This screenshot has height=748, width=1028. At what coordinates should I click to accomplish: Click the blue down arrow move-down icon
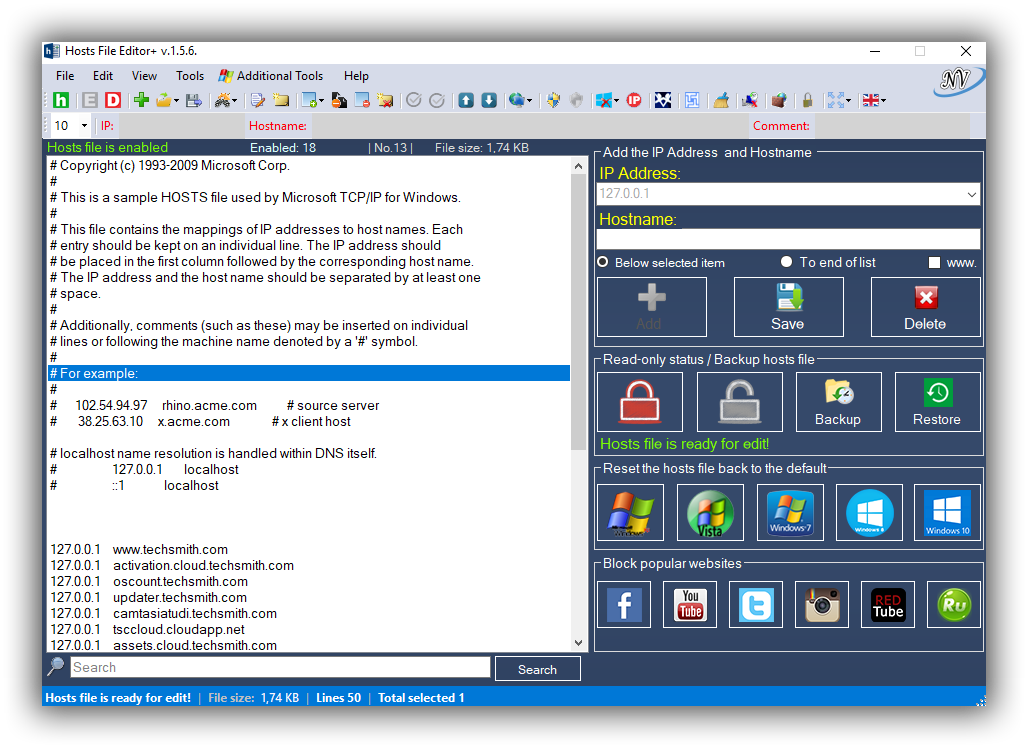click(489, 100)
